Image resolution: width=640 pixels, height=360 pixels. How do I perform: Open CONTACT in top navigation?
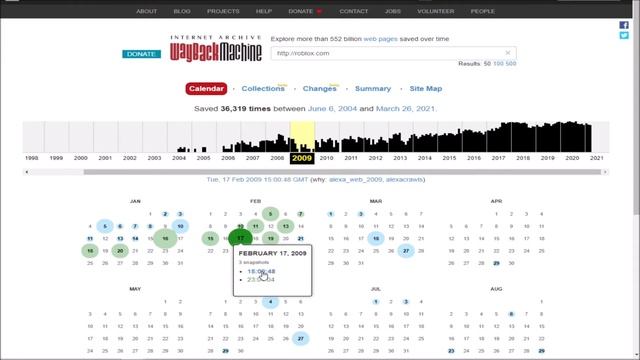tap(353, 11)
